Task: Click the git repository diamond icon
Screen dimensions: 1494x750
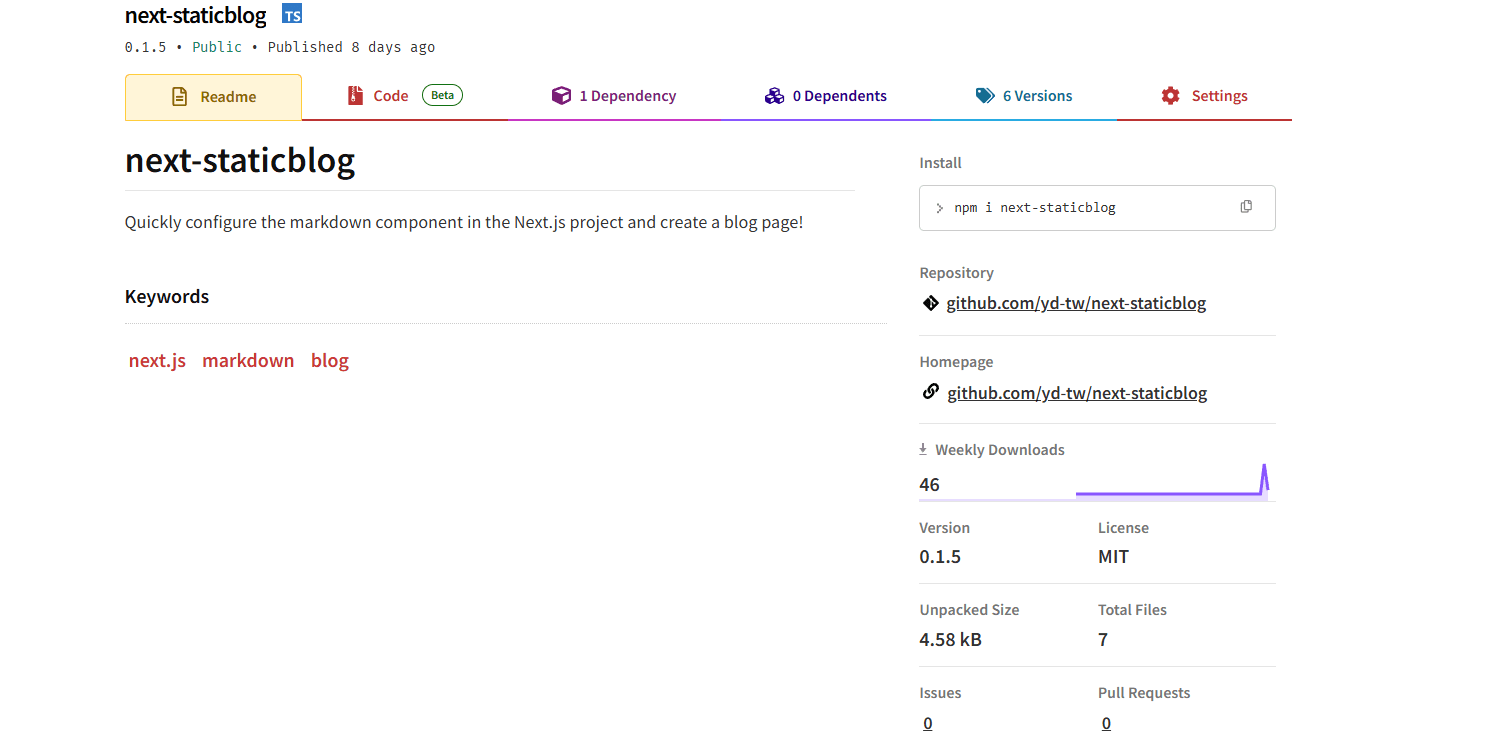Action: 930,303
